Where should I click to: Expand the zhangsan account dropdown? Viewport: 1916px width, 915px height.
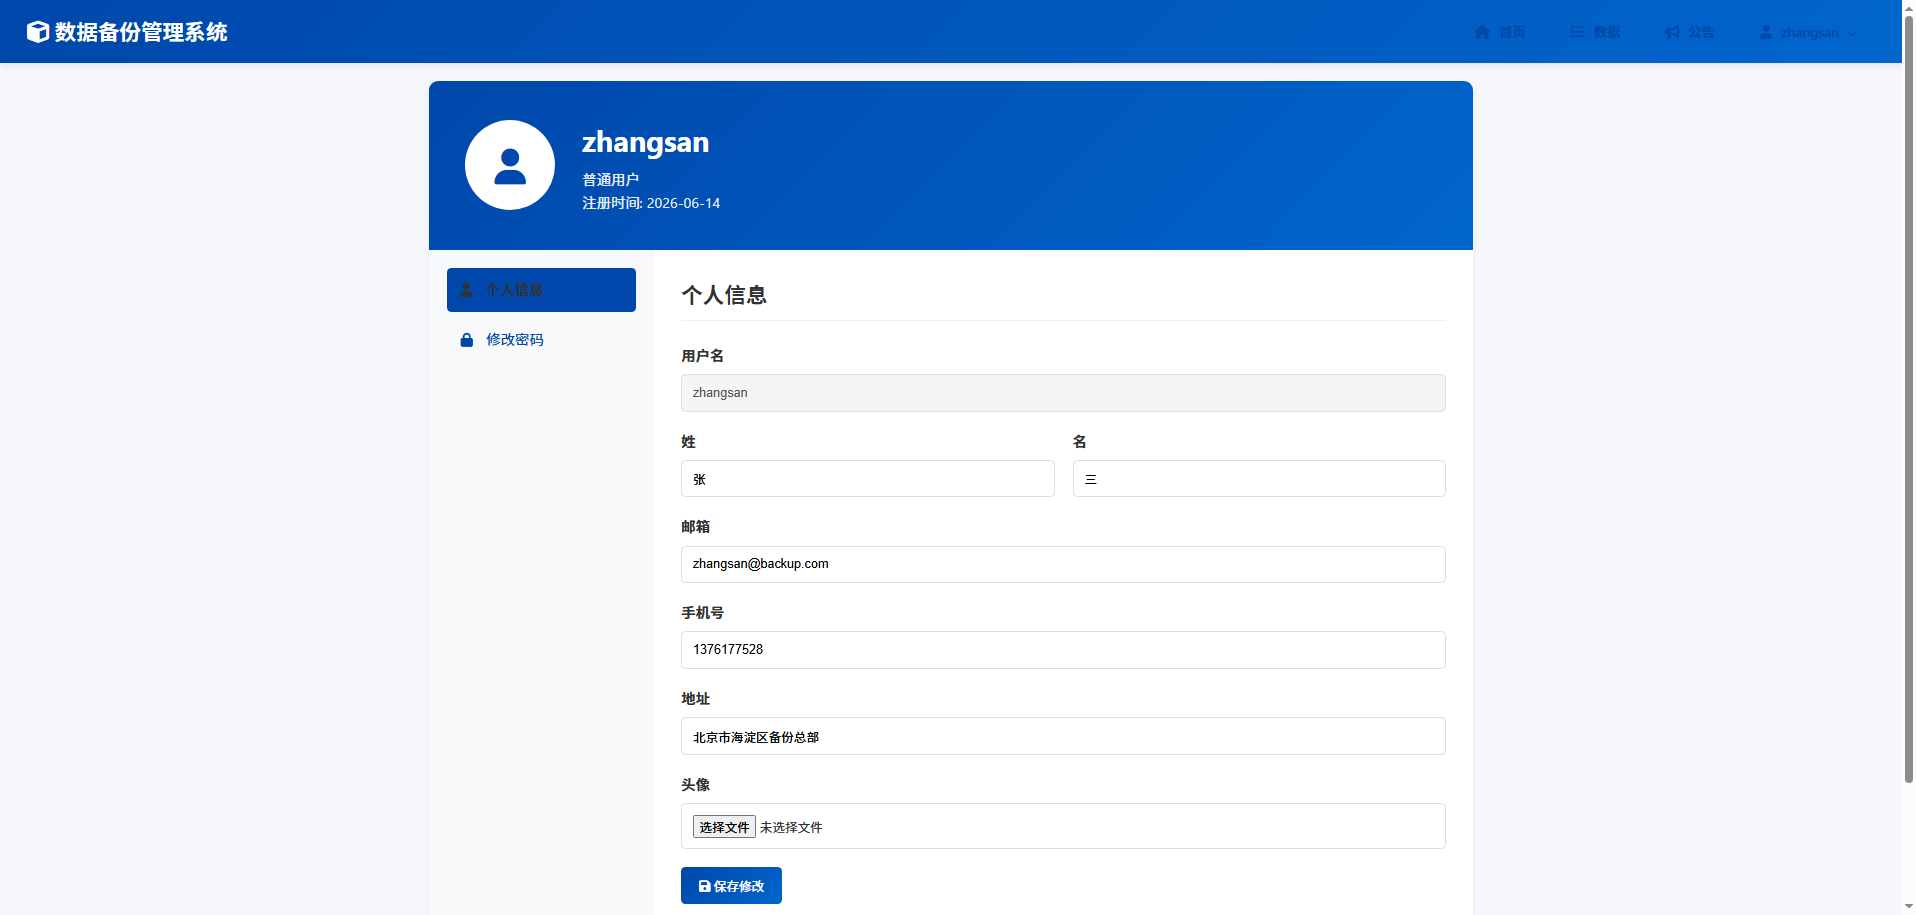pyautogui.click(x=1808, y=32)
